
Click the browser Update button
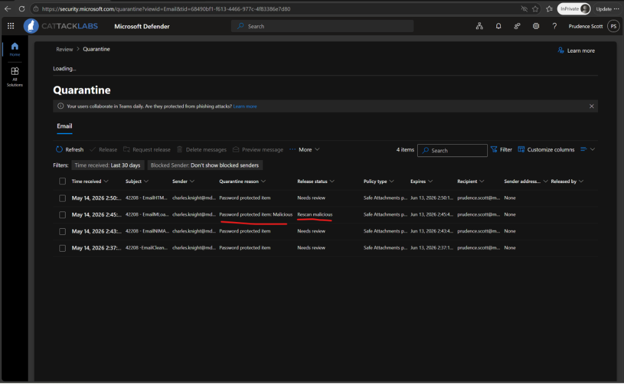point(607,9)
